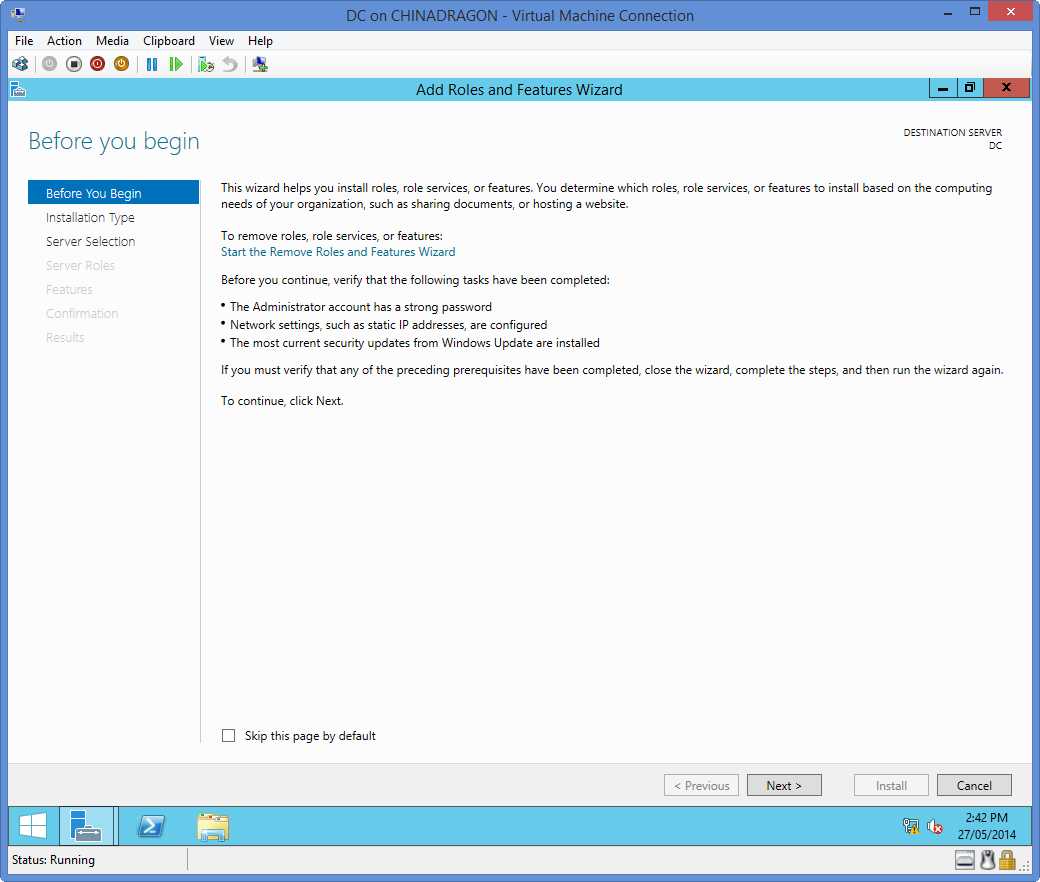
Task: Go to Server Selection step
Action: (91, 241)
